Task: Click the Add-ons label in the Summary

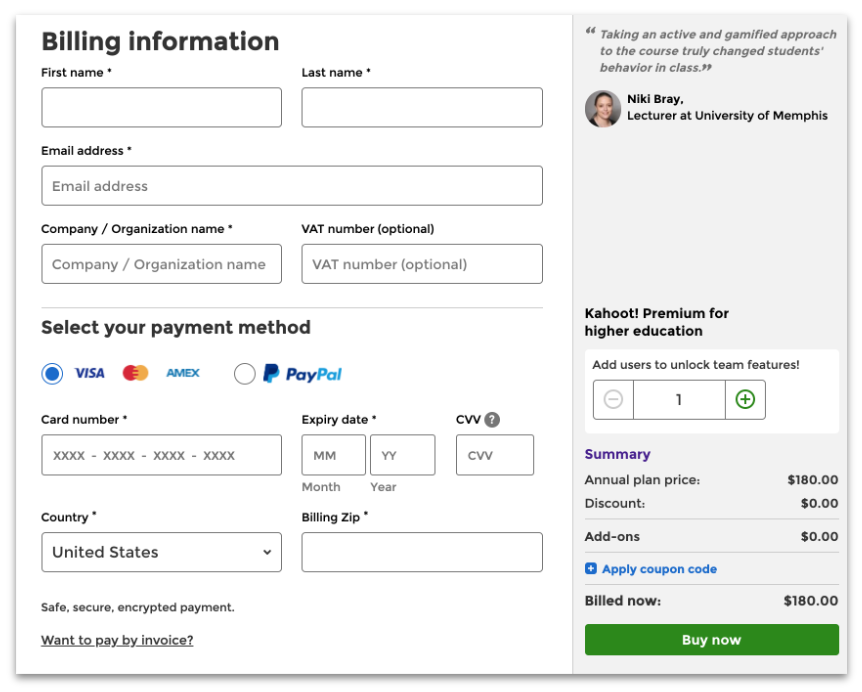Action: point(612,536)
